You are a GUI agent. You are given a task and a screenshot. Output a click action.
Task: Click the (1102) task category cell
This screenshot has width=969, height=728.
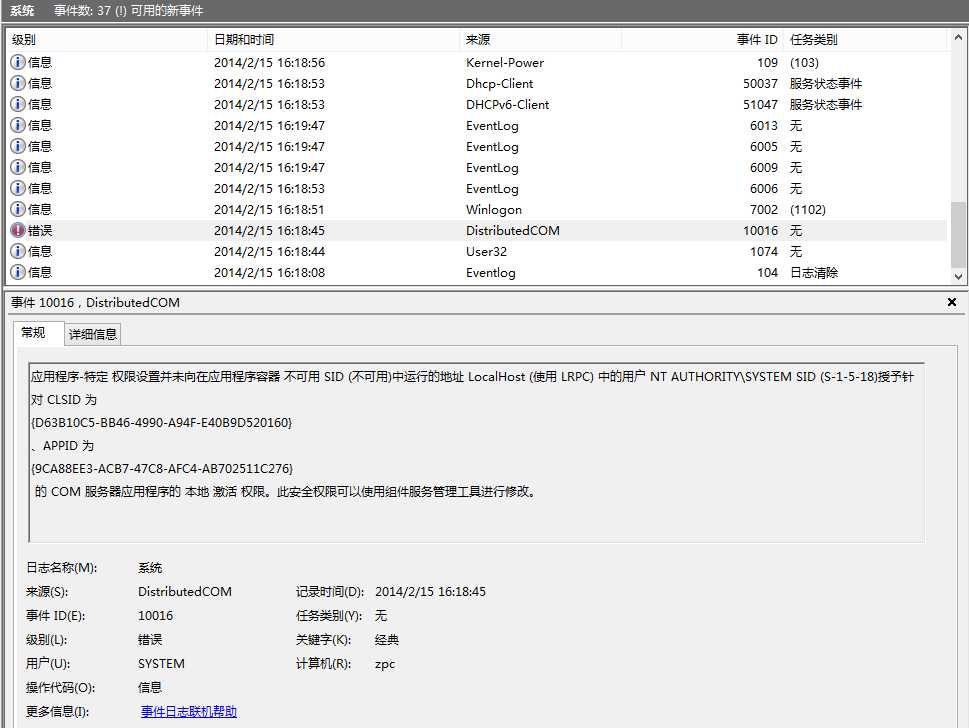pyautogui.click(x=808, y=210)
